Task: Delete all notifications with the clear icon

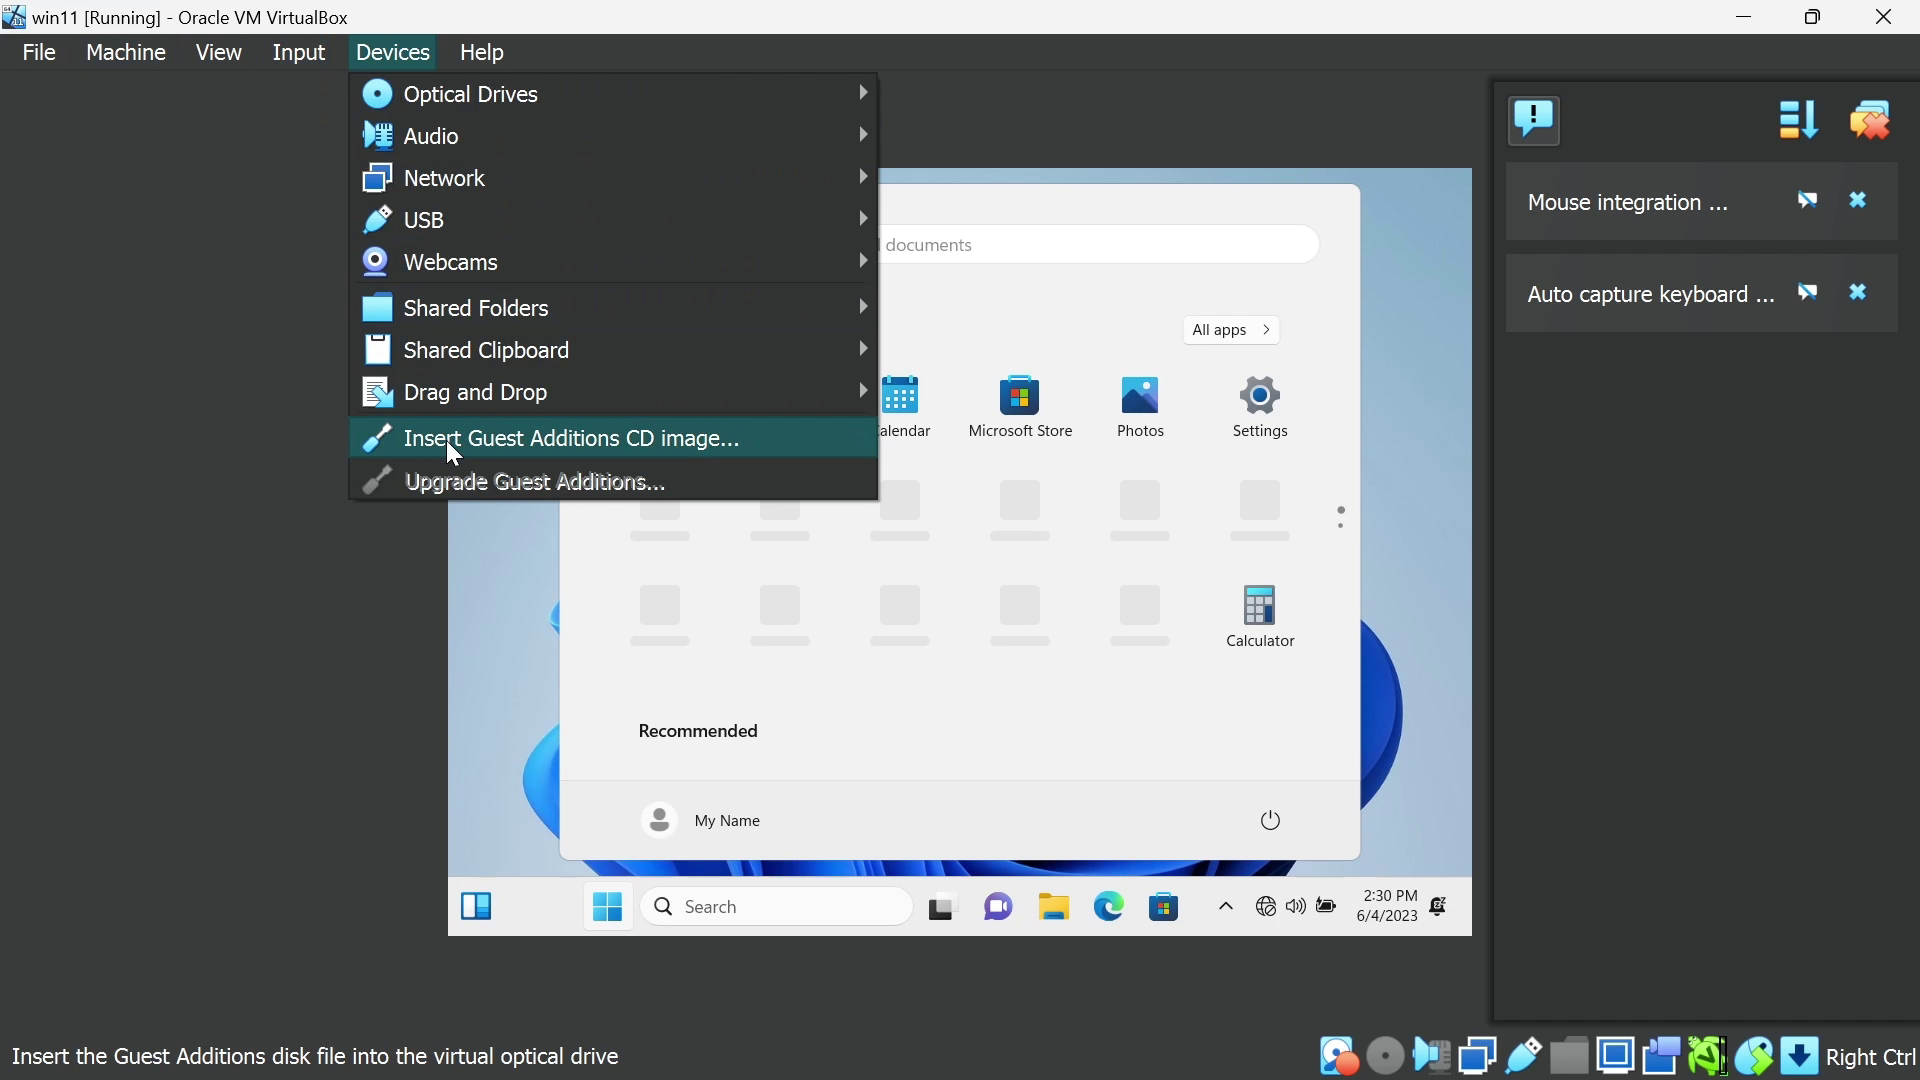Action: 1871,121
